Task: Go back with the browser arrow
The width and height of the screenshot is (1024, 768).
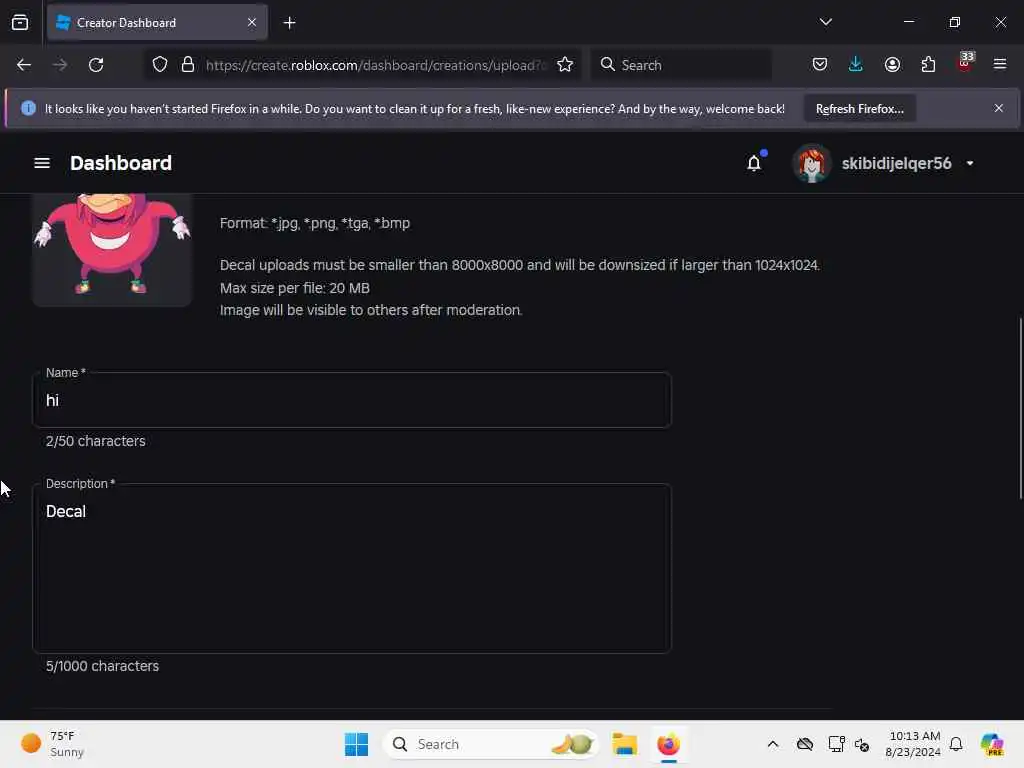Action: coord(24,65)
